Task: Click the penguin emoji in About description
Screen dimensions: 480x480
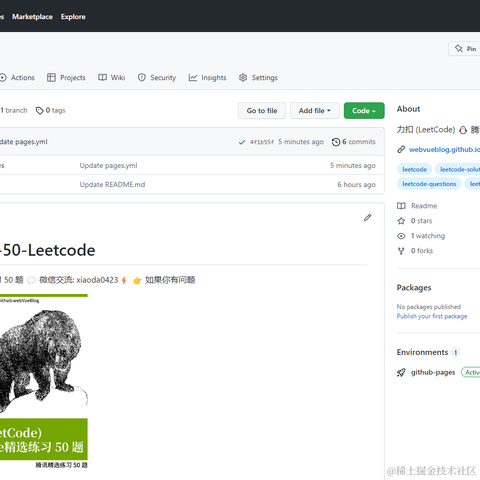Action: tap(463, 130)
